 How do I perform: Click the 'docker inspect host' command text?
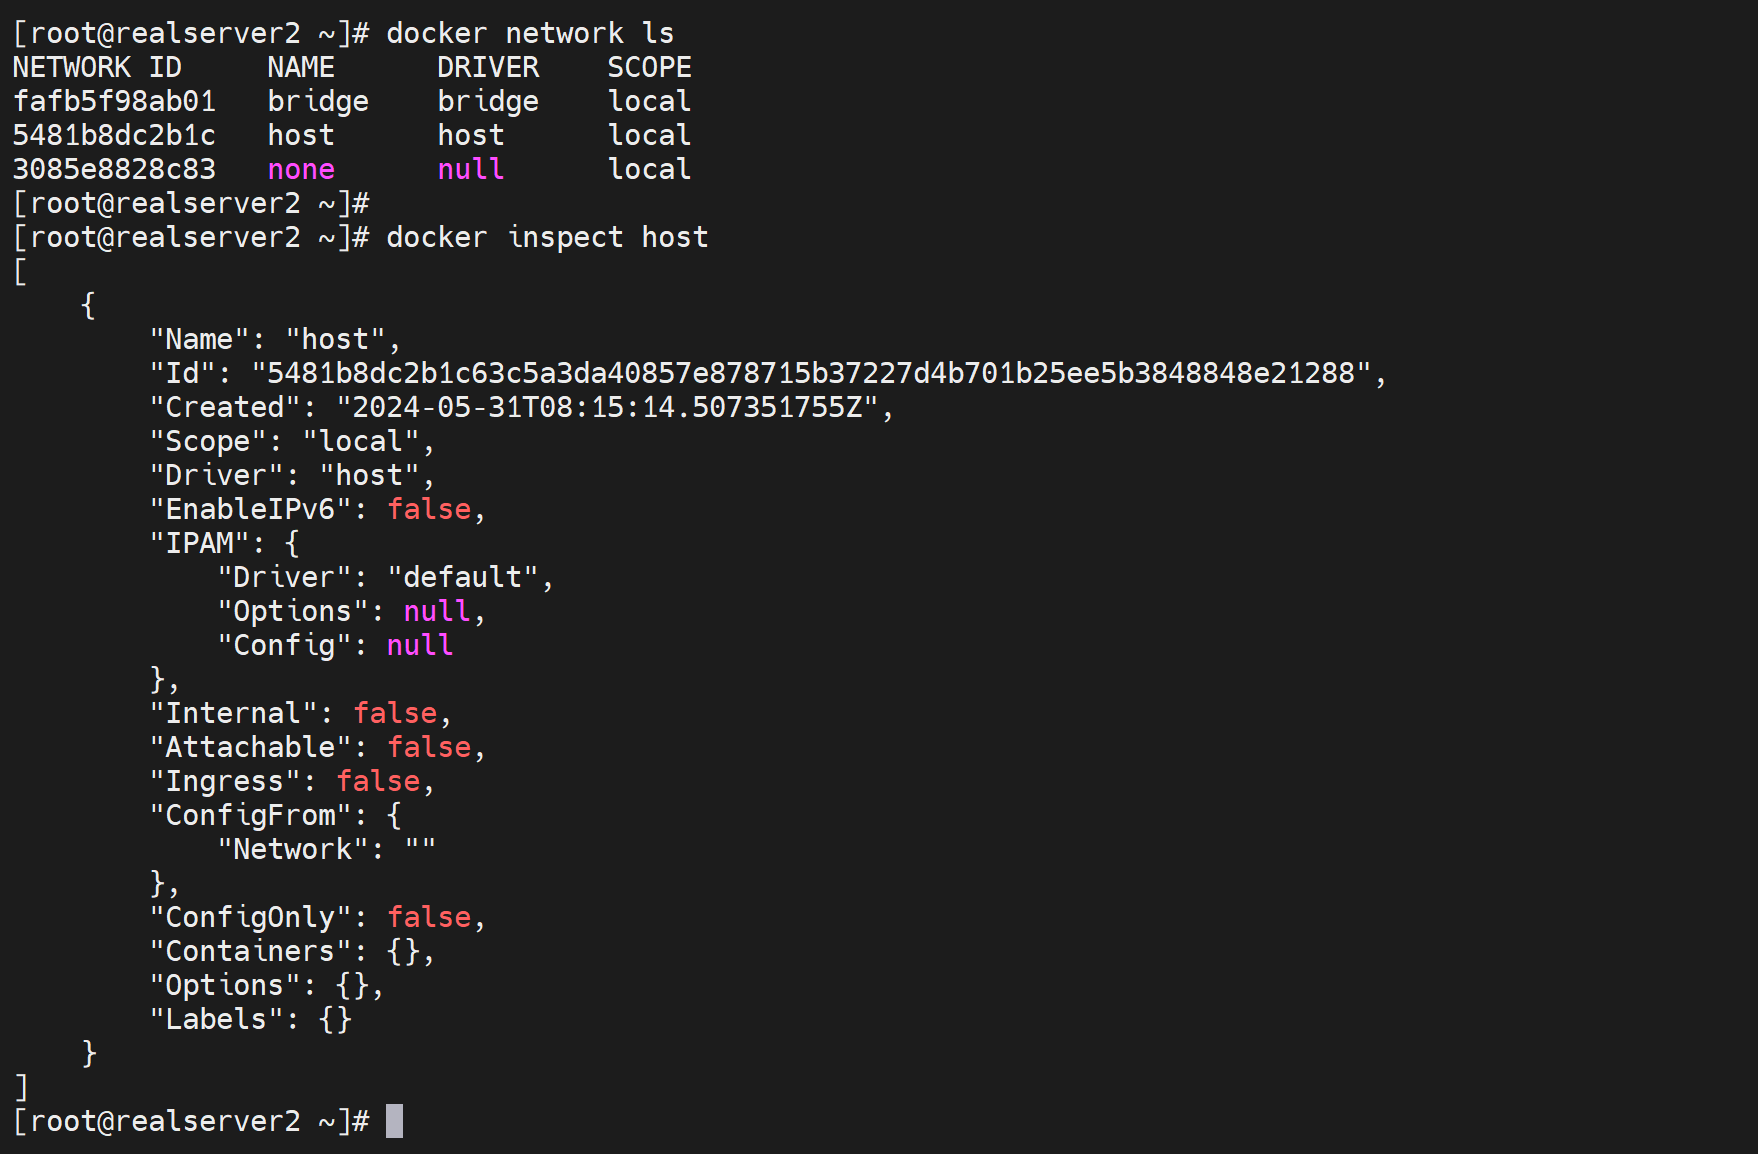[547, 237]
